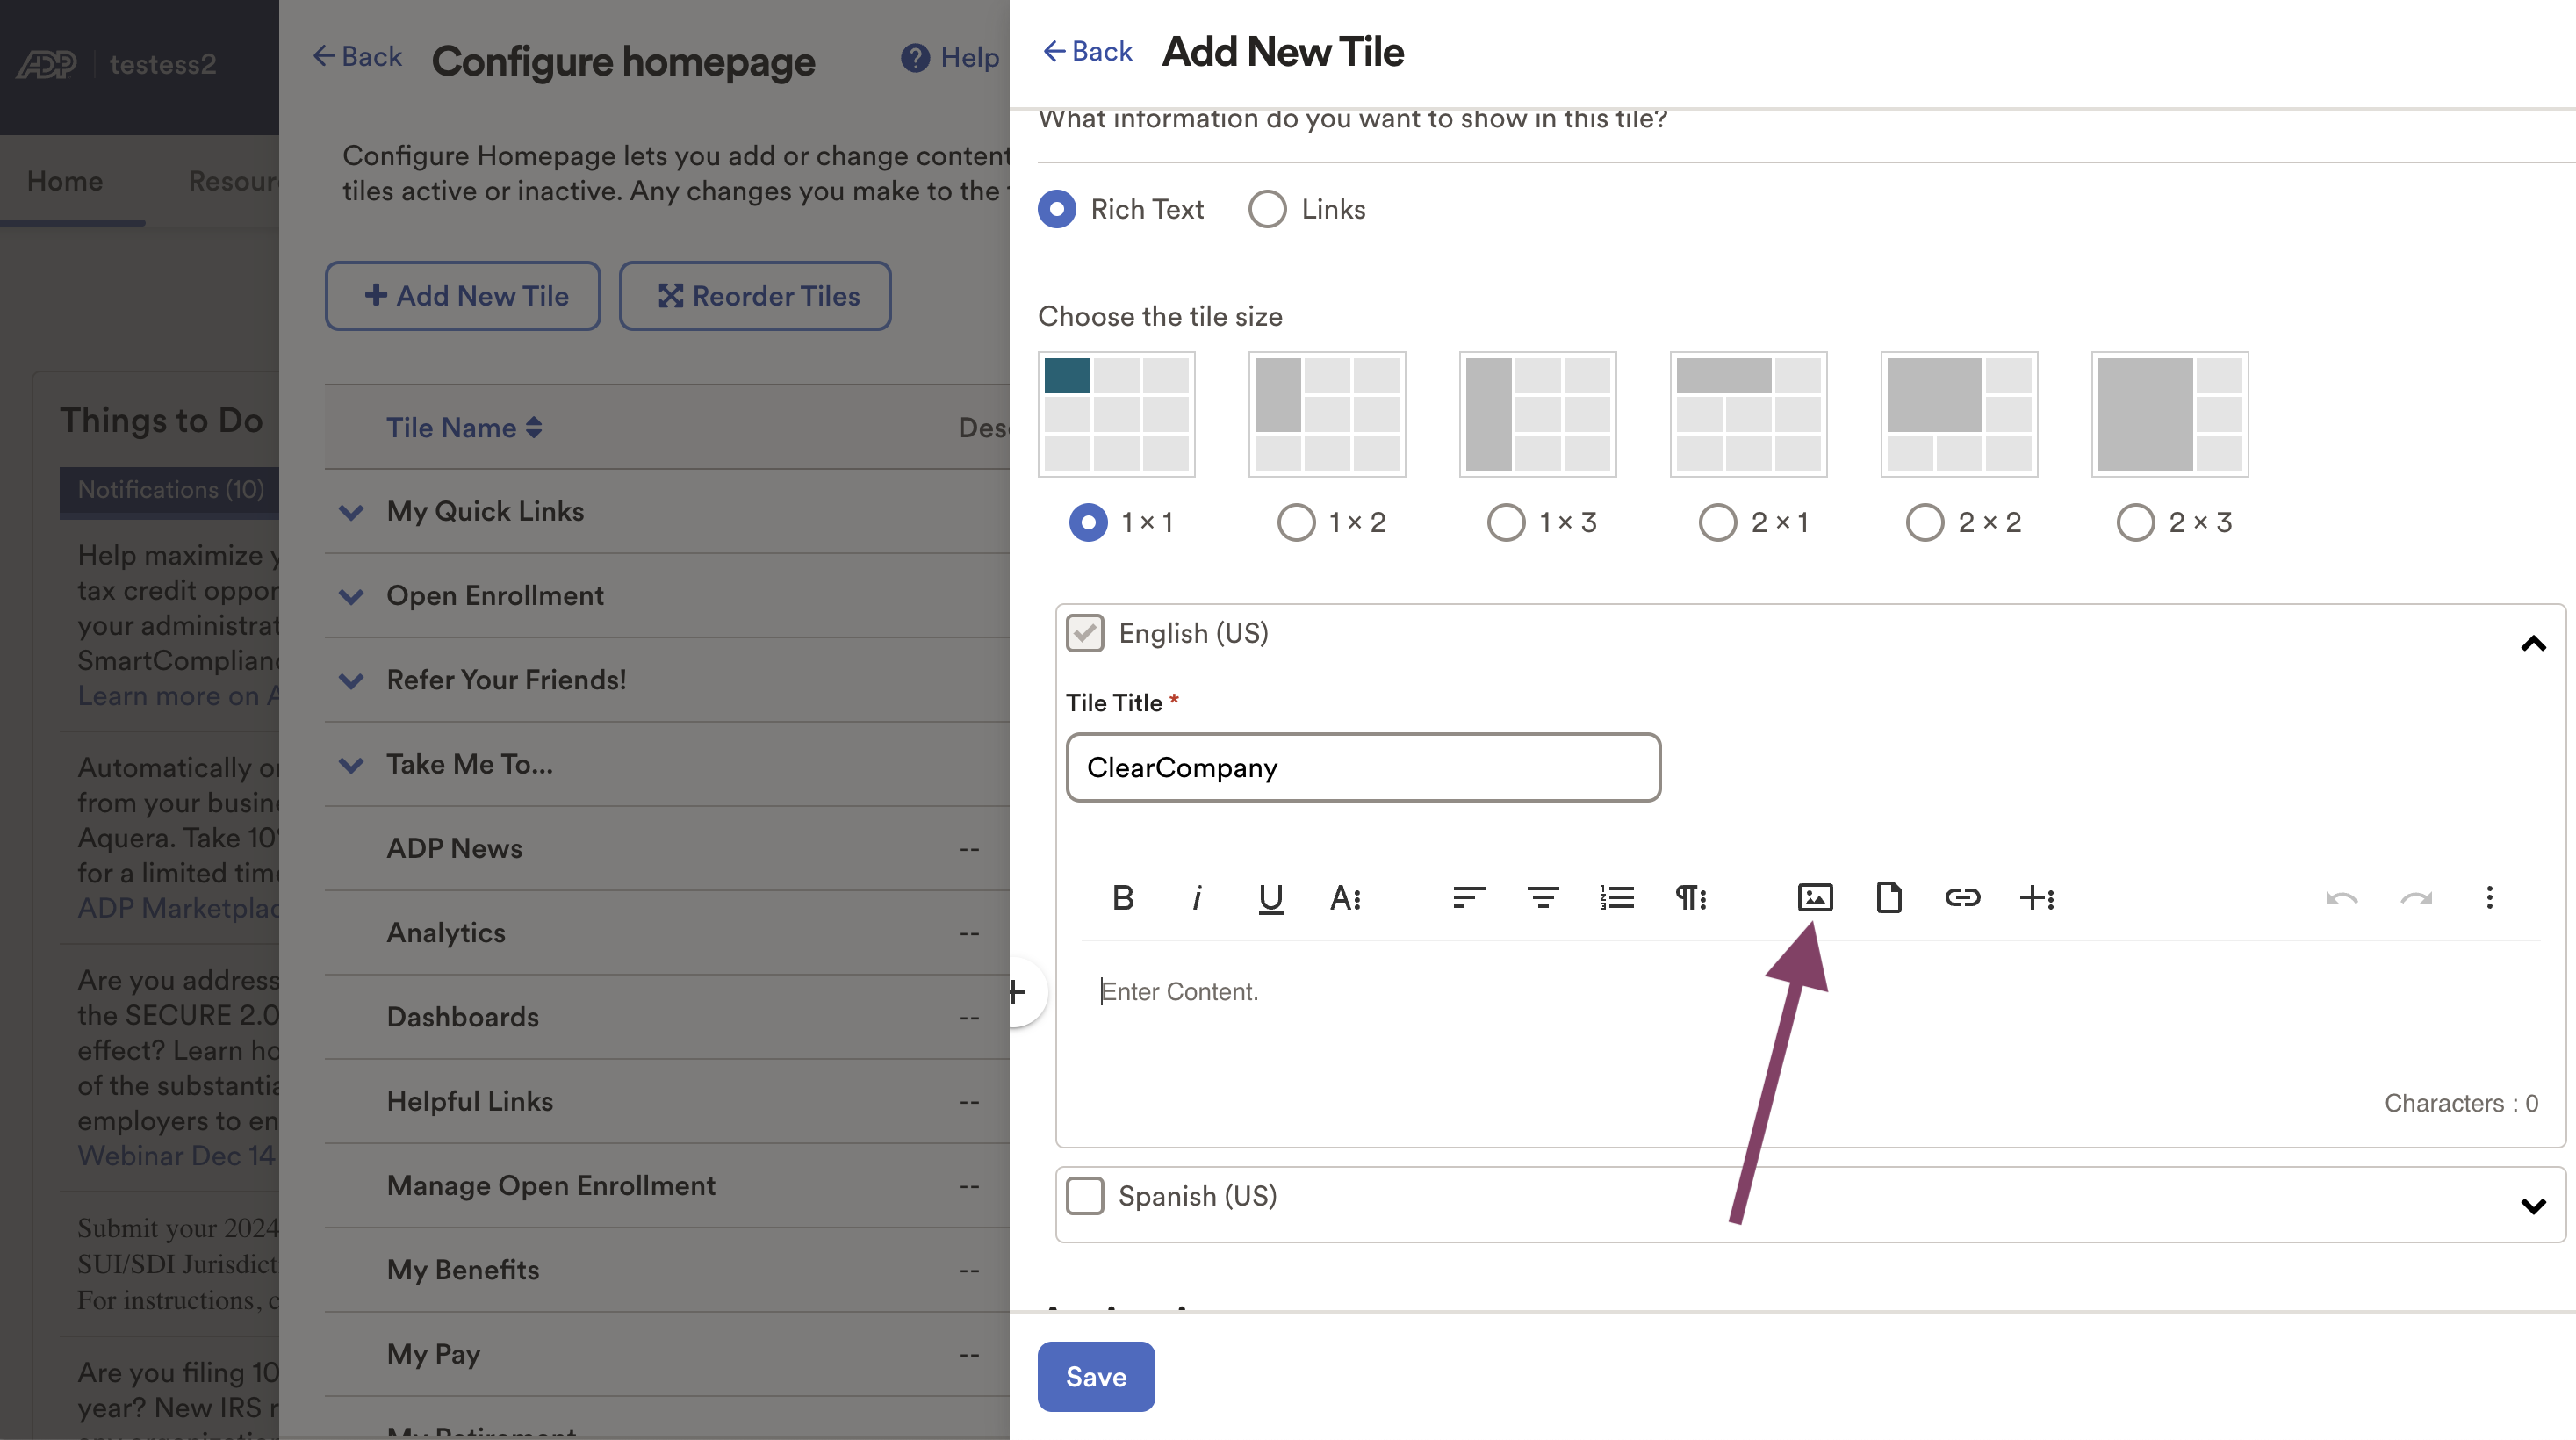Undo the last editor change
This screenshot has height=1440, width=2576.
point(2342,897)
